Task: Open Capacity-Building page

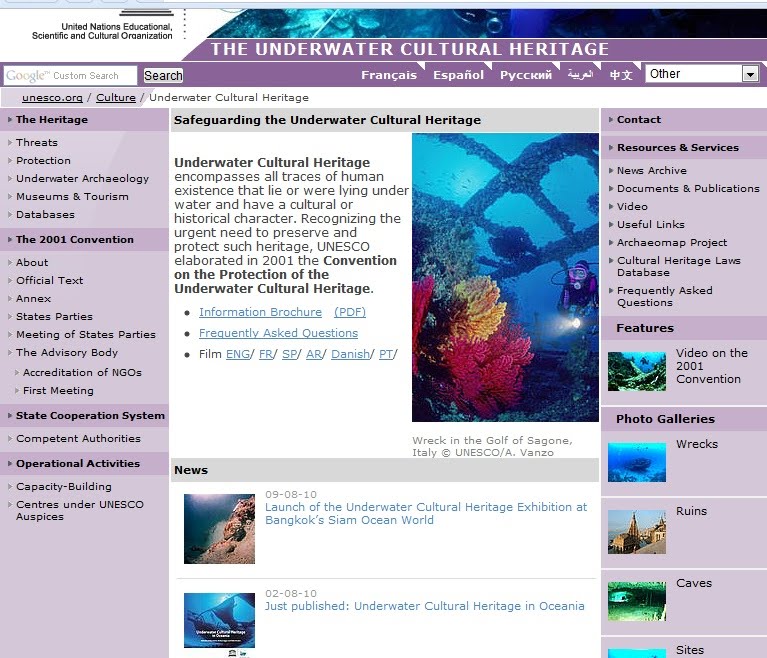Action: coord(64,486)
